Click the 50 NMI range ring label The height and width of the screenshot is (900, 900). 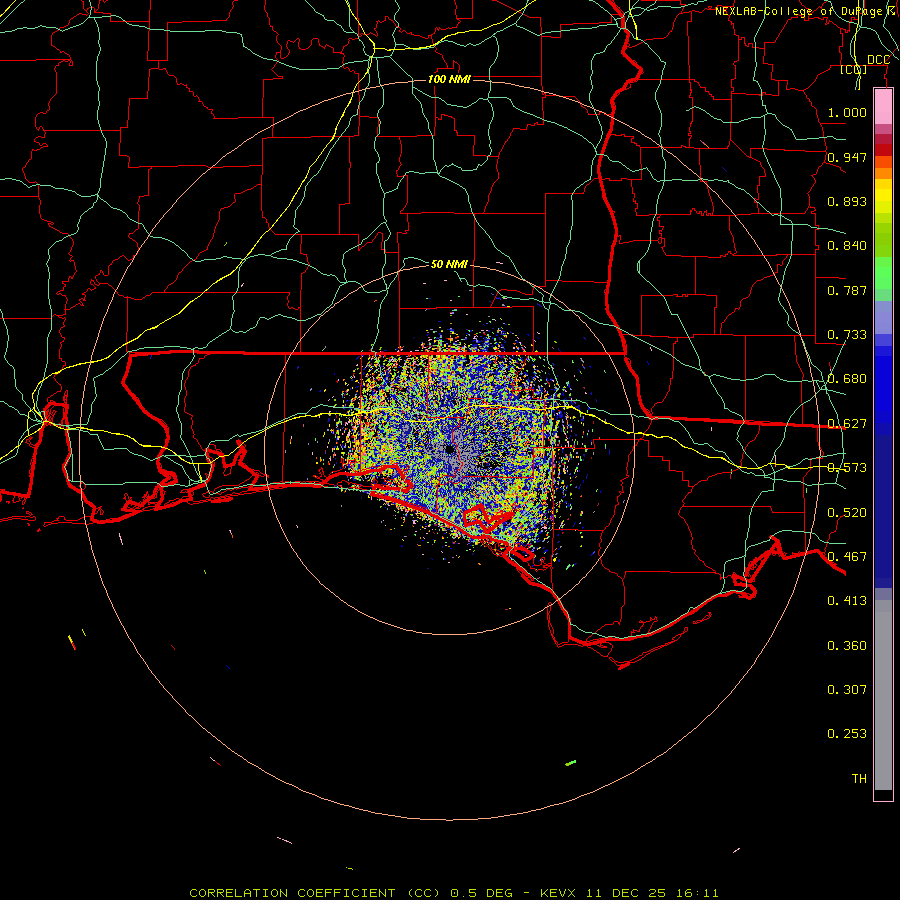pyautogui.click(x=449, y=264)
